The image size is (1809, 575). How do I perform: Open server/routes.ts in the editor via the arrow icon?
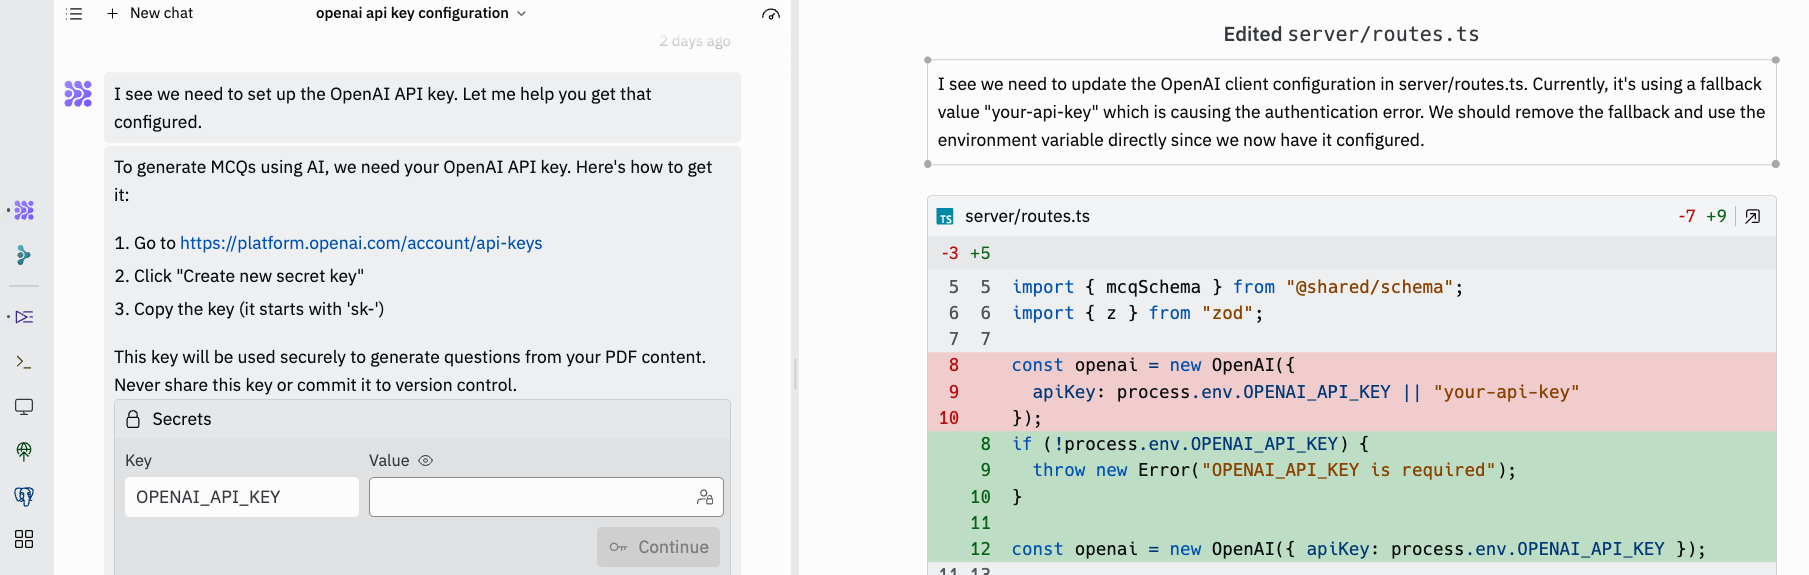[x=1752, y=216]
